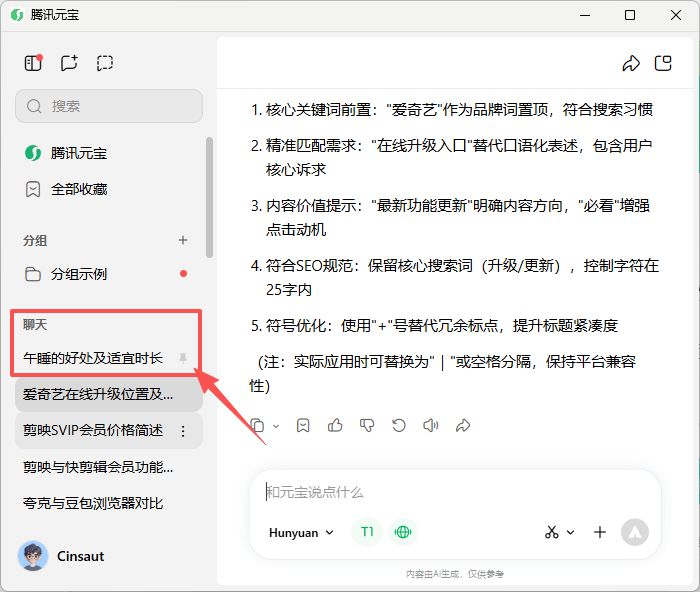The image size is (700, 592).
Task: Open the 分组示例 folder
Action: click(107, 274)
